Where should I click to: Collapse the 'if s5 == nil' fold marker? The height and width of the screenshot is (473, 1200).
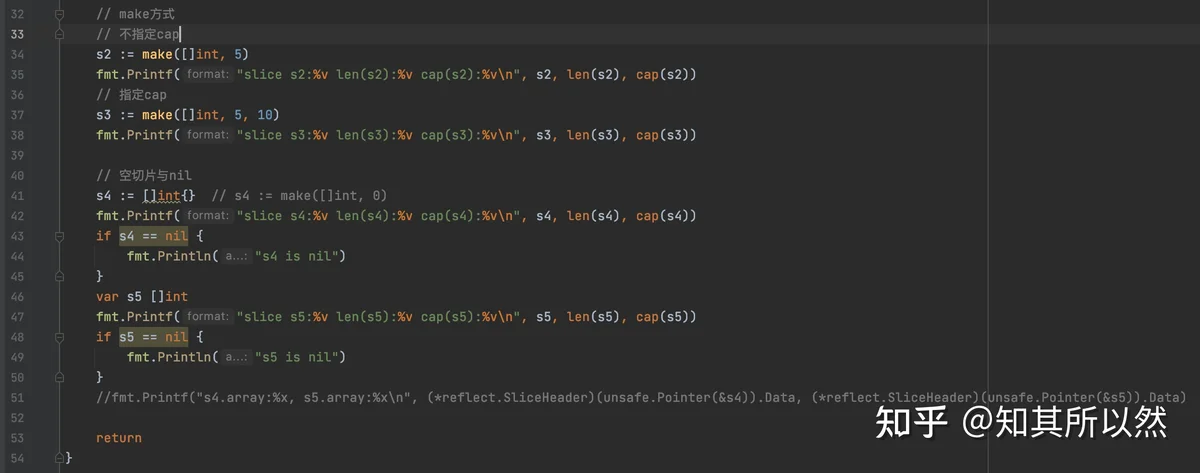(60, 337)
